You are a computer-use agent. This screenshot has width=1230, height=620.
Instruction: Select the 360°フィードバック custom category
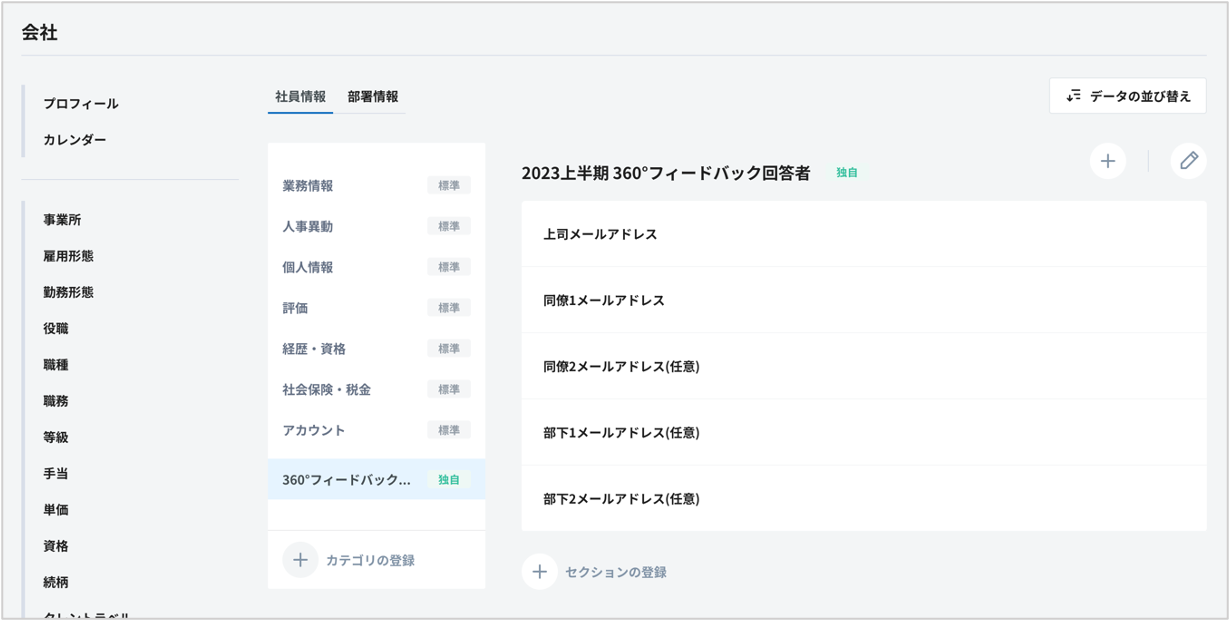pyautogui.click(x=346, y=480)
